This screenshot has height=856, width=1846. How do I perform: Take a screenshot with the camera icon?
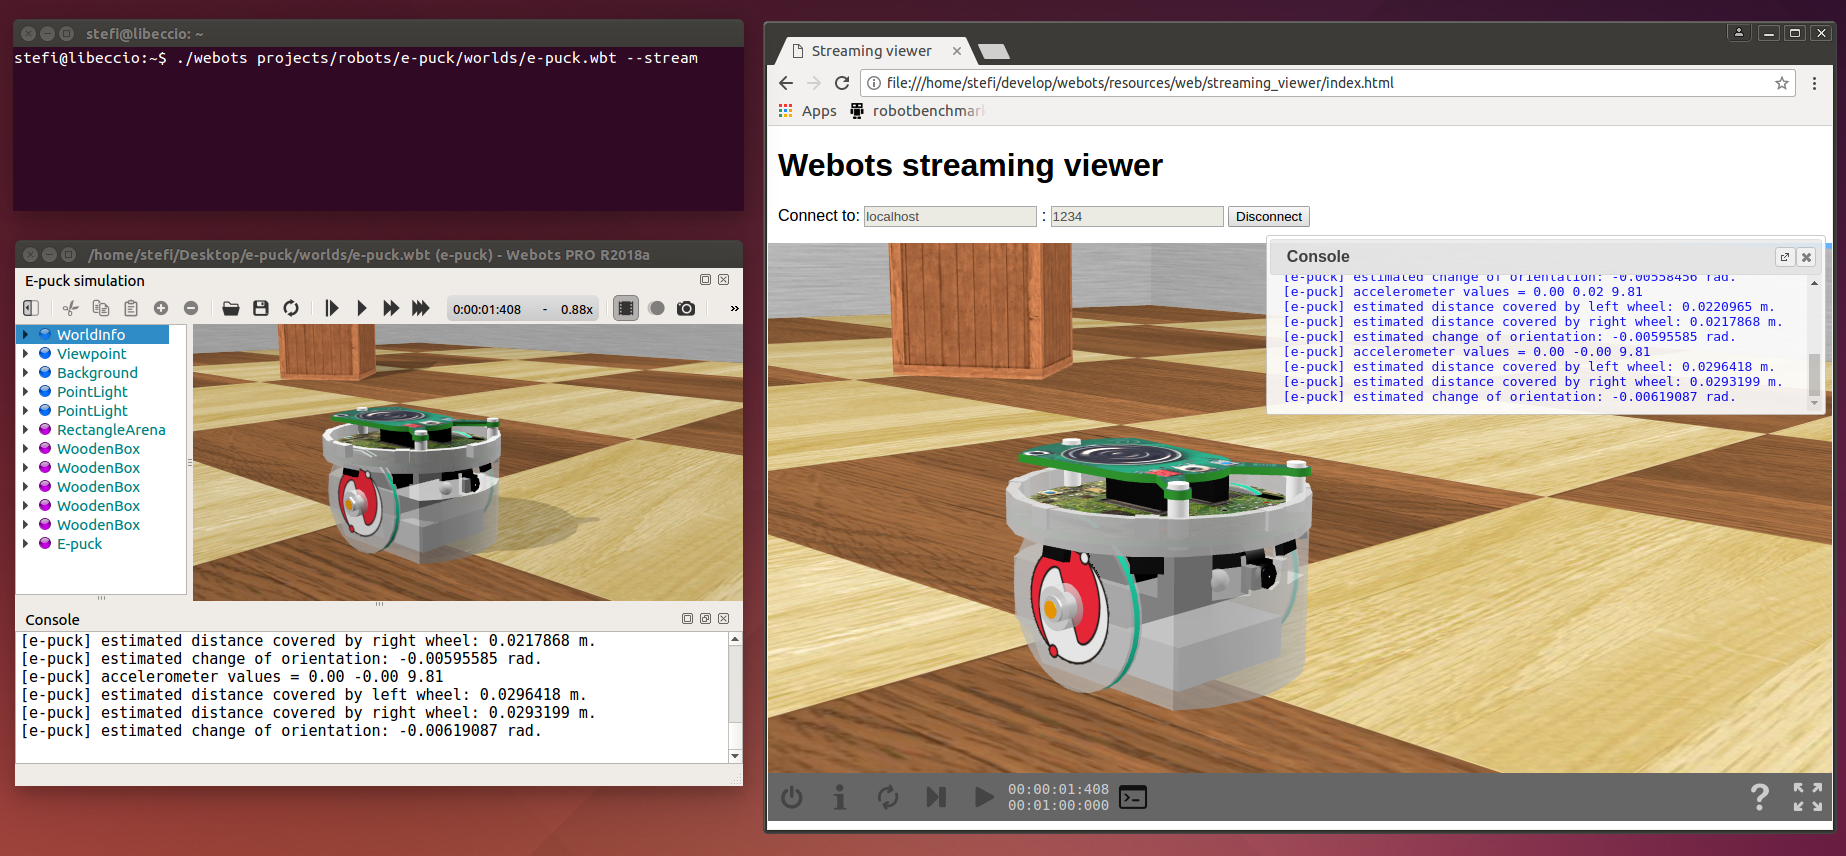(x=686, y=308)
